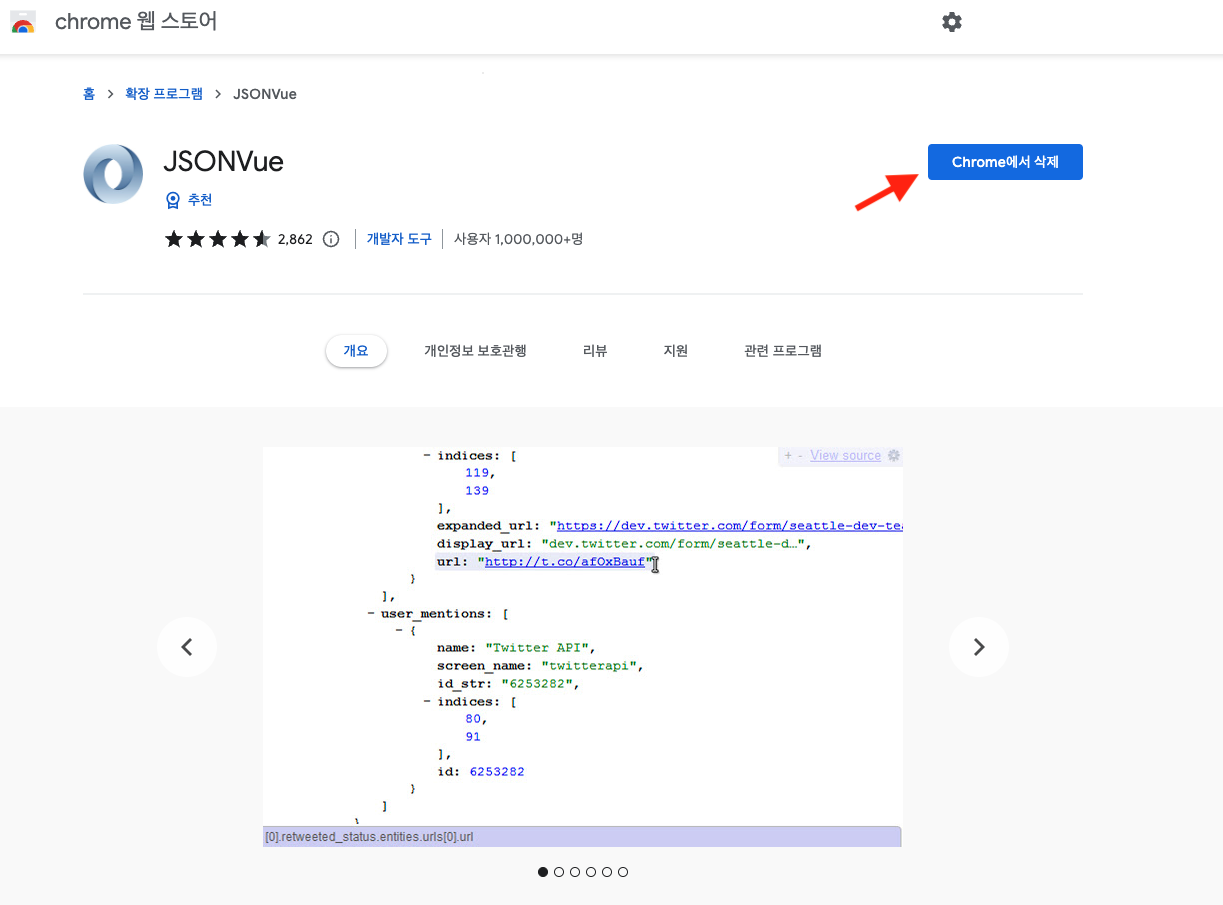Open rating info circle icon
1223x905 pixels.
coord(331,239)
